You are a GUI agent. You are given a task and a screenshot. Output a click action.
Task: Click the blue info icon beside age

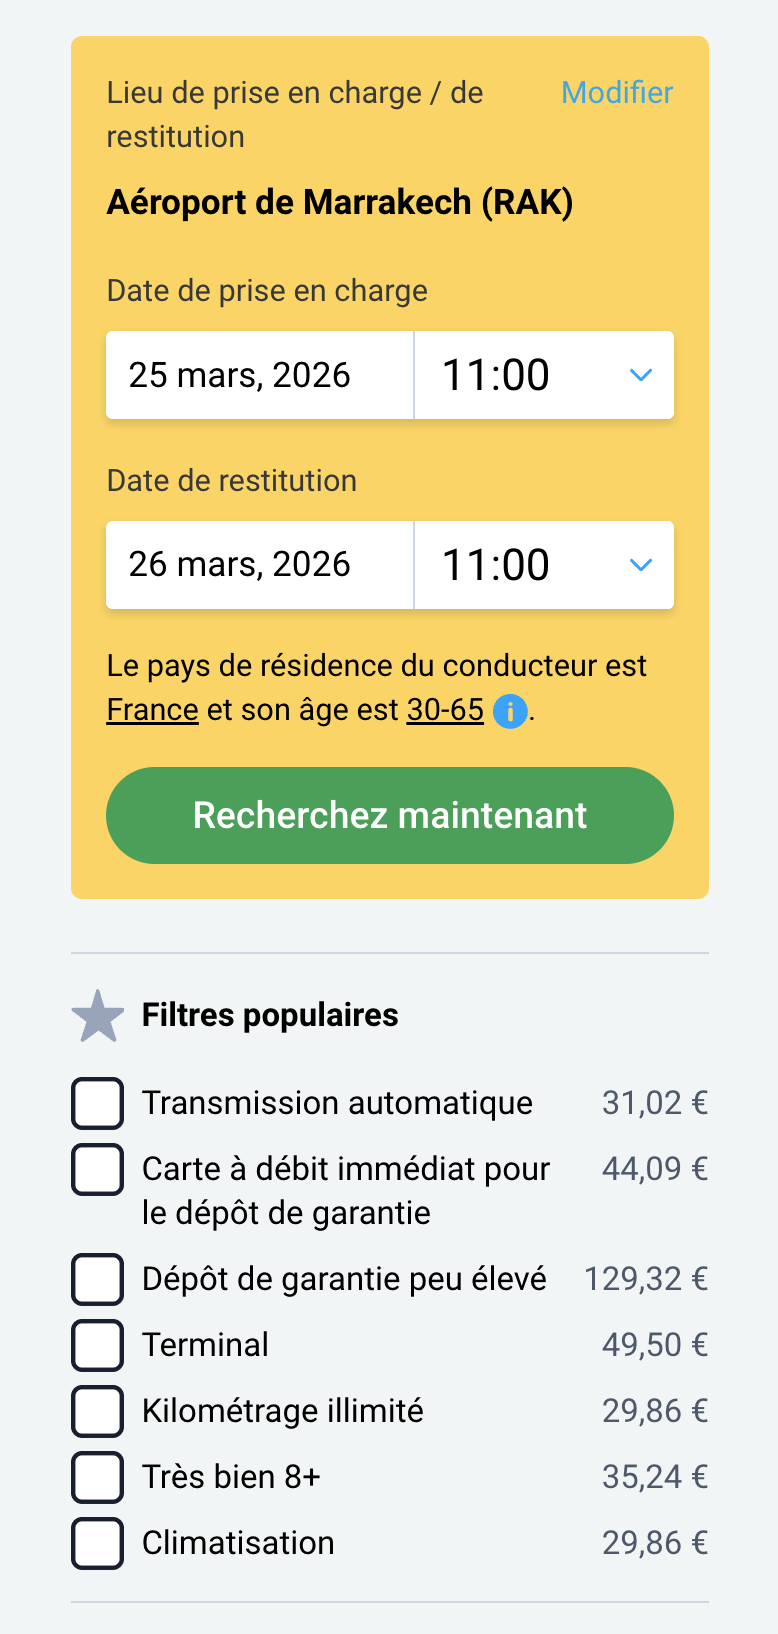(510, 711)
